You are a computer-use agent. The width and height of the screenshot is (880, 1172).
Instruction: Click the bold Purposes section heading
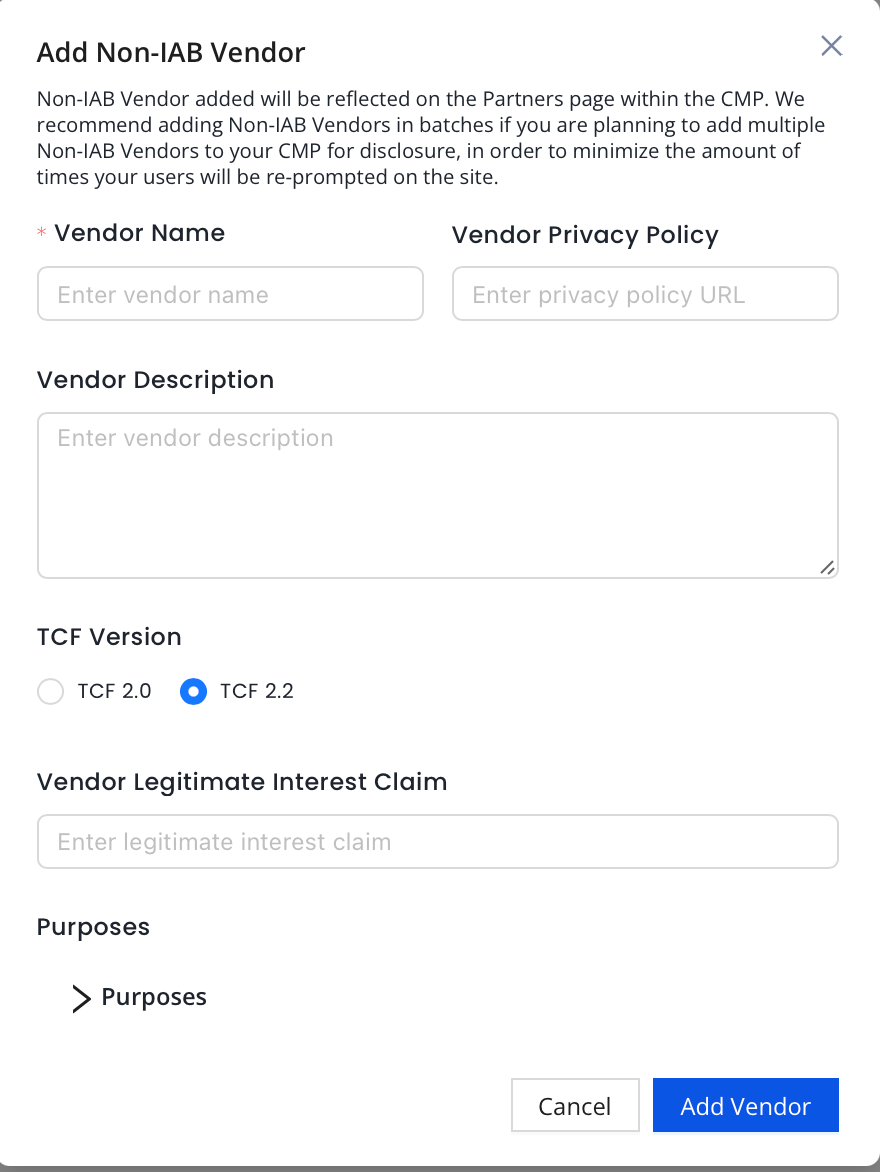pyautogui.click(x=93, y=927)
